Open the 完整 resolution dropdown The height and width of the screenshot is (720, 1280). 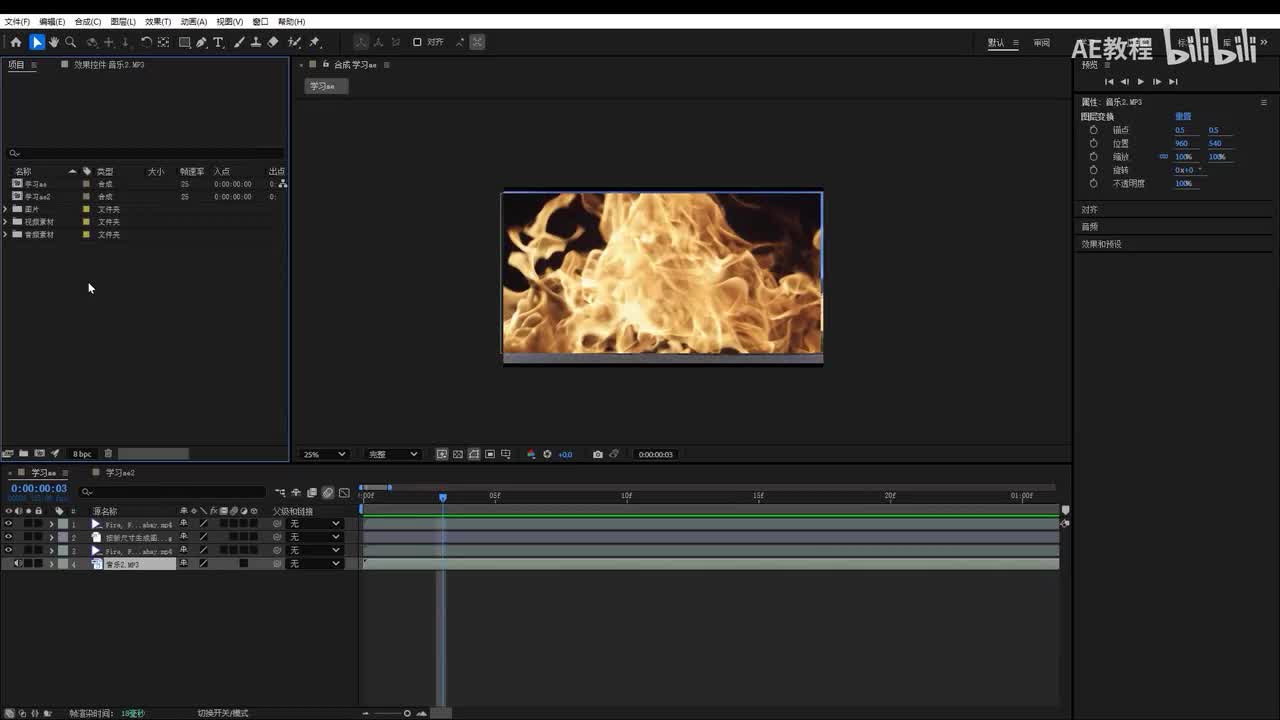click(393, 454)
